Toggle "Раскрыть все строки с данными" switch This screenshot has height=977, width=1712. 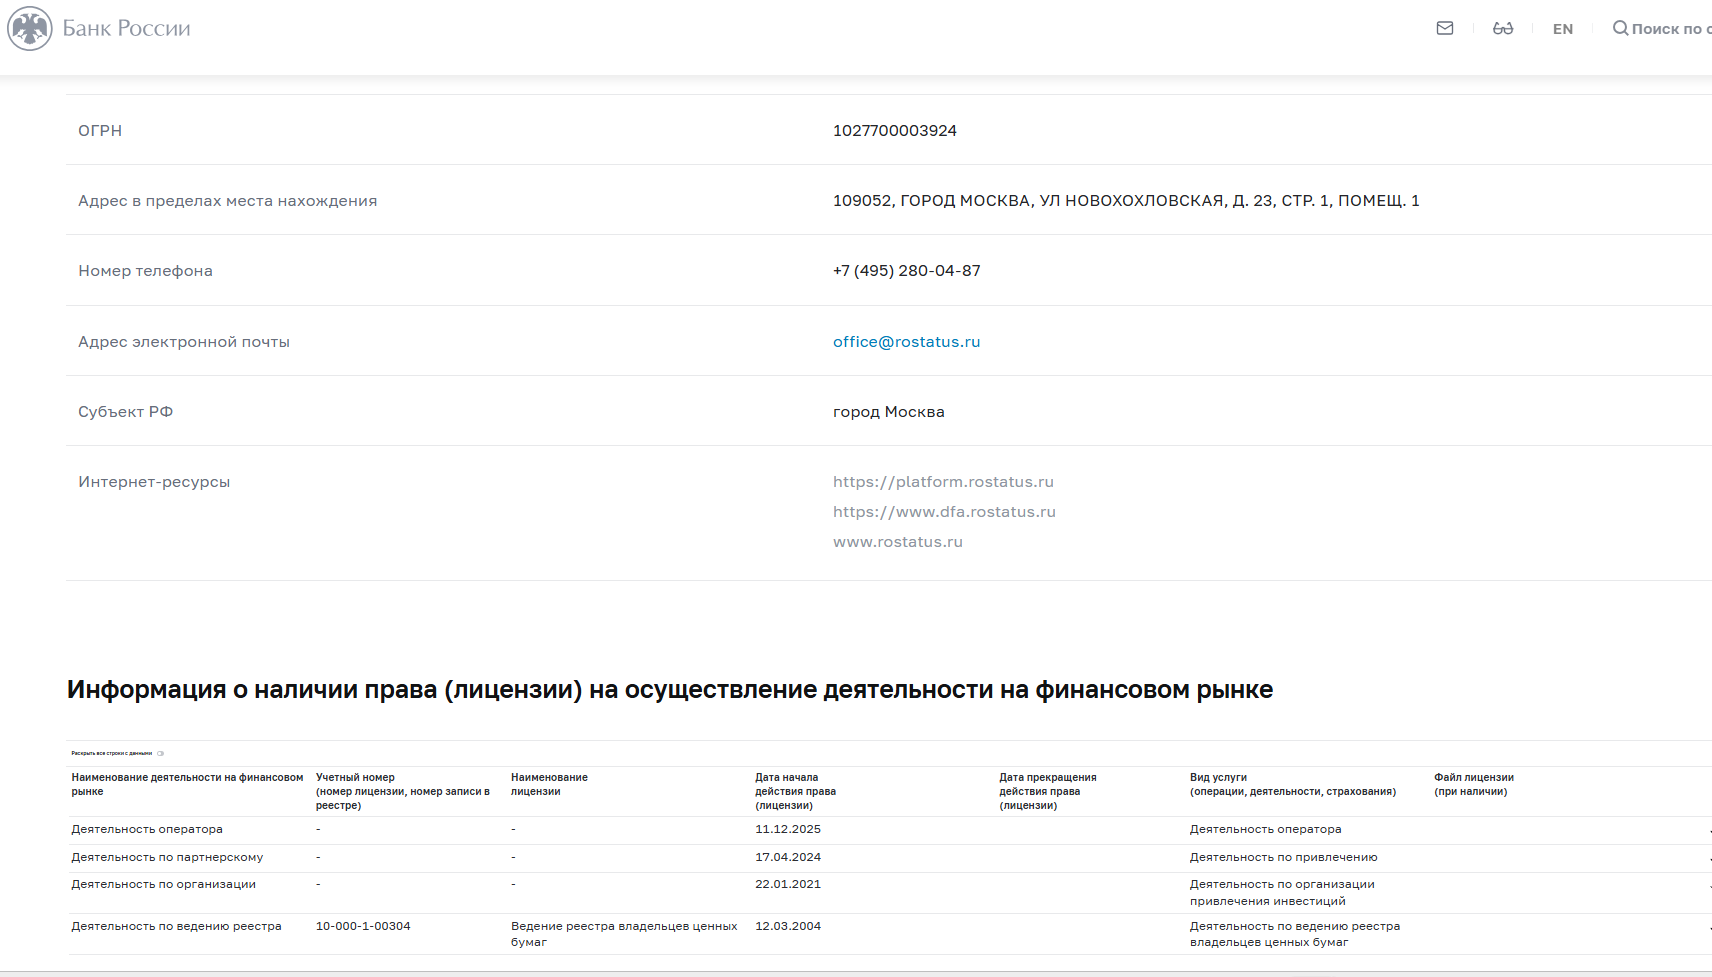pyautogui.click(x=160, y=753)
